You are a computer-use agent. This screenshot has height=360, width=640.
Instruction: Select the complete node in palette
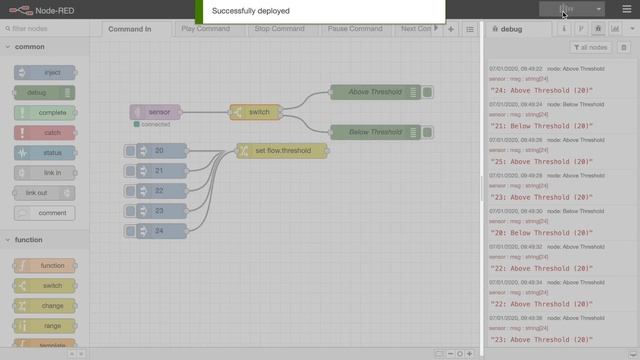tap(44, 113)
